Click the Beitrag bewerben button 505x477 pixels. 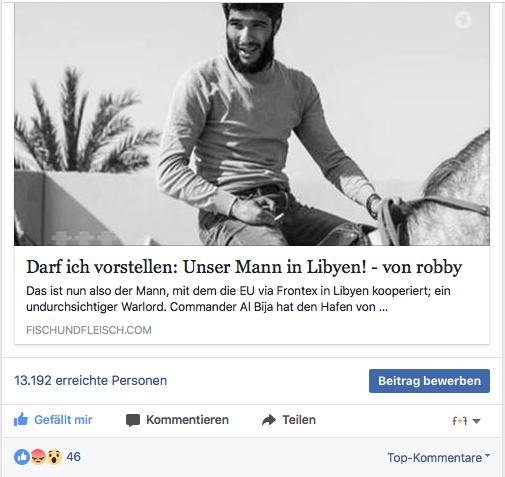(429, 381)
